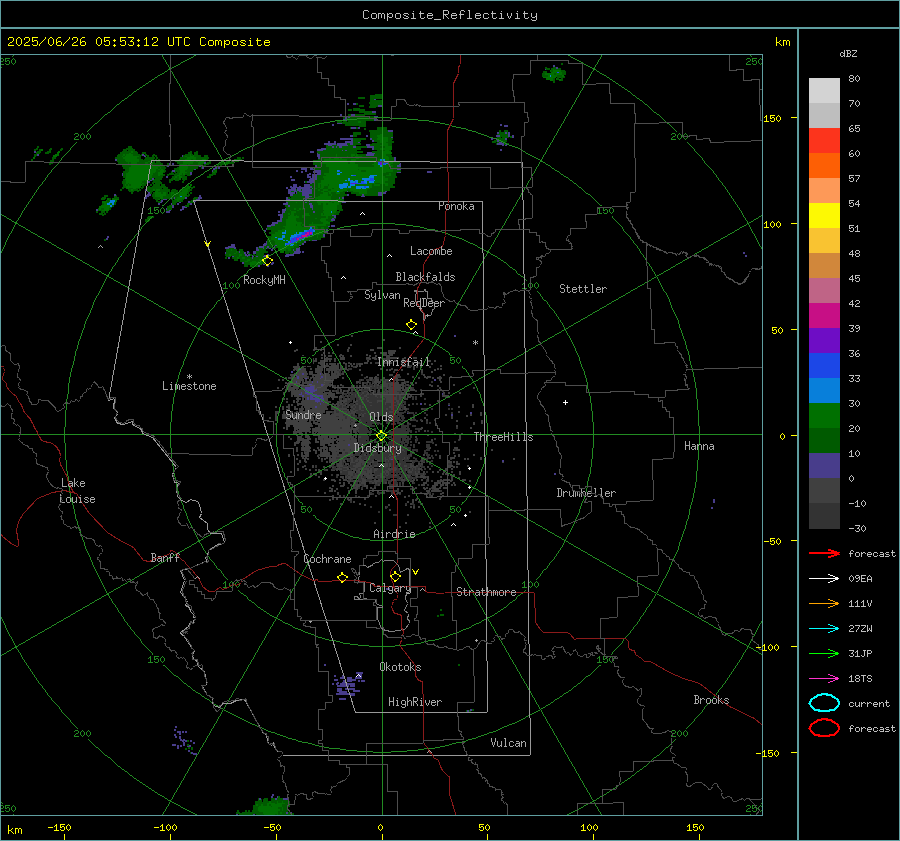
Task: Click the Okotoks town label
Action: click(x=400, y=667)
